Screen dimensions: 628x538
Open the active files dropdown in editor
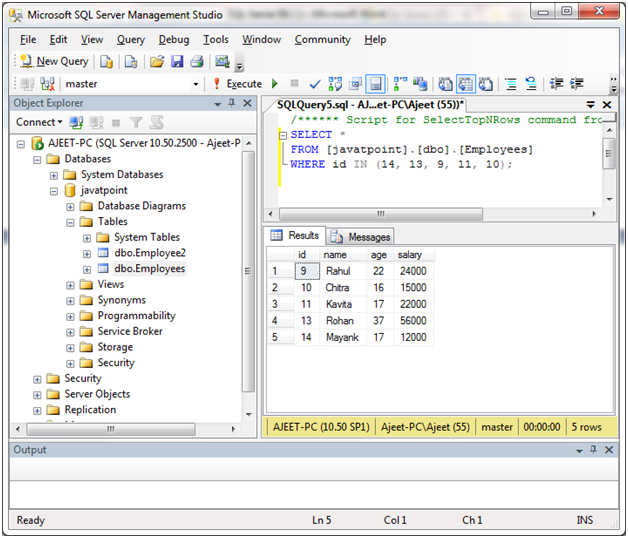coord(590,105)
